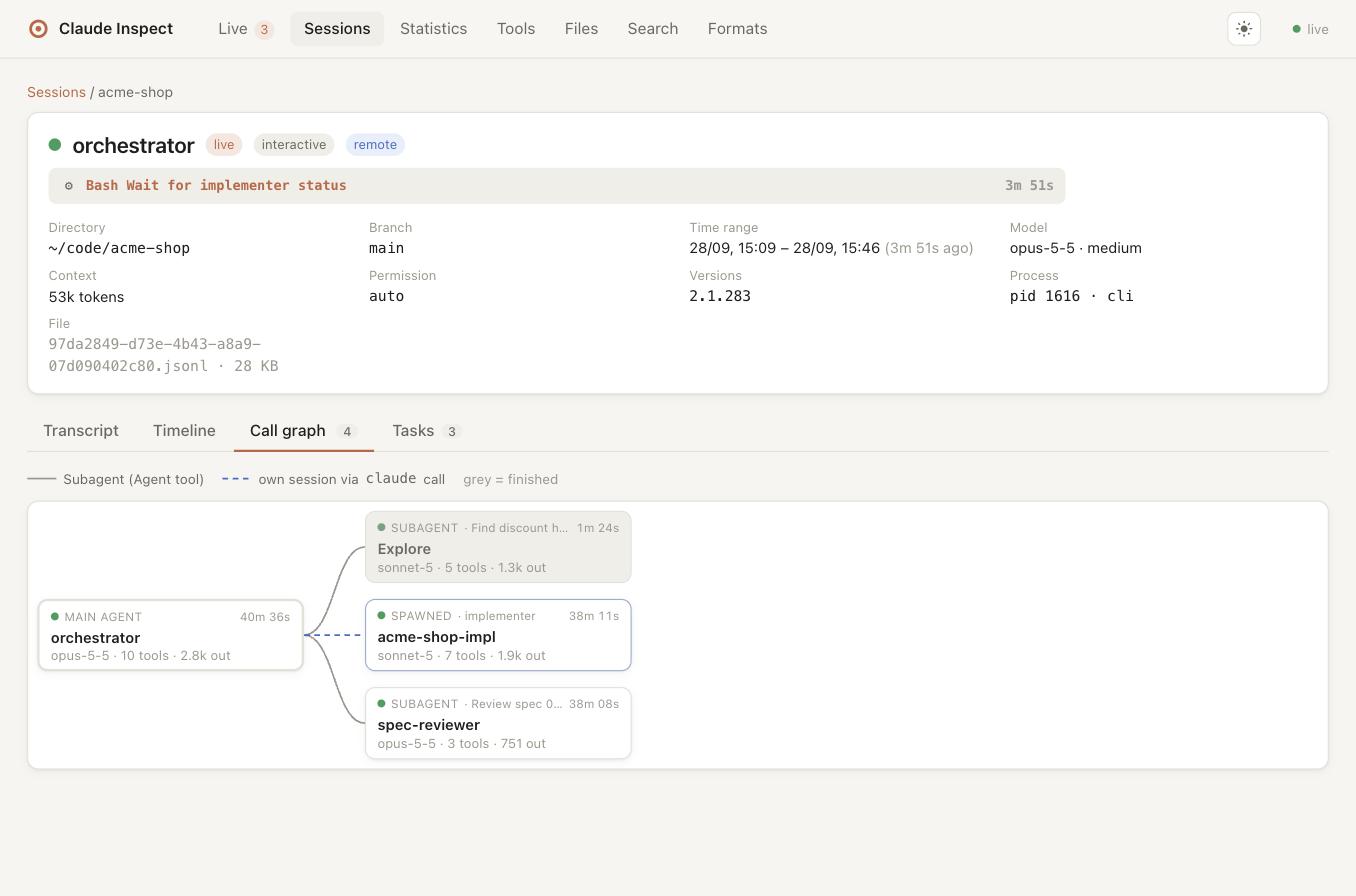Screen dimensions: 1356x896
Task: Click the branch value 'main'
Action: coord(386,248)
